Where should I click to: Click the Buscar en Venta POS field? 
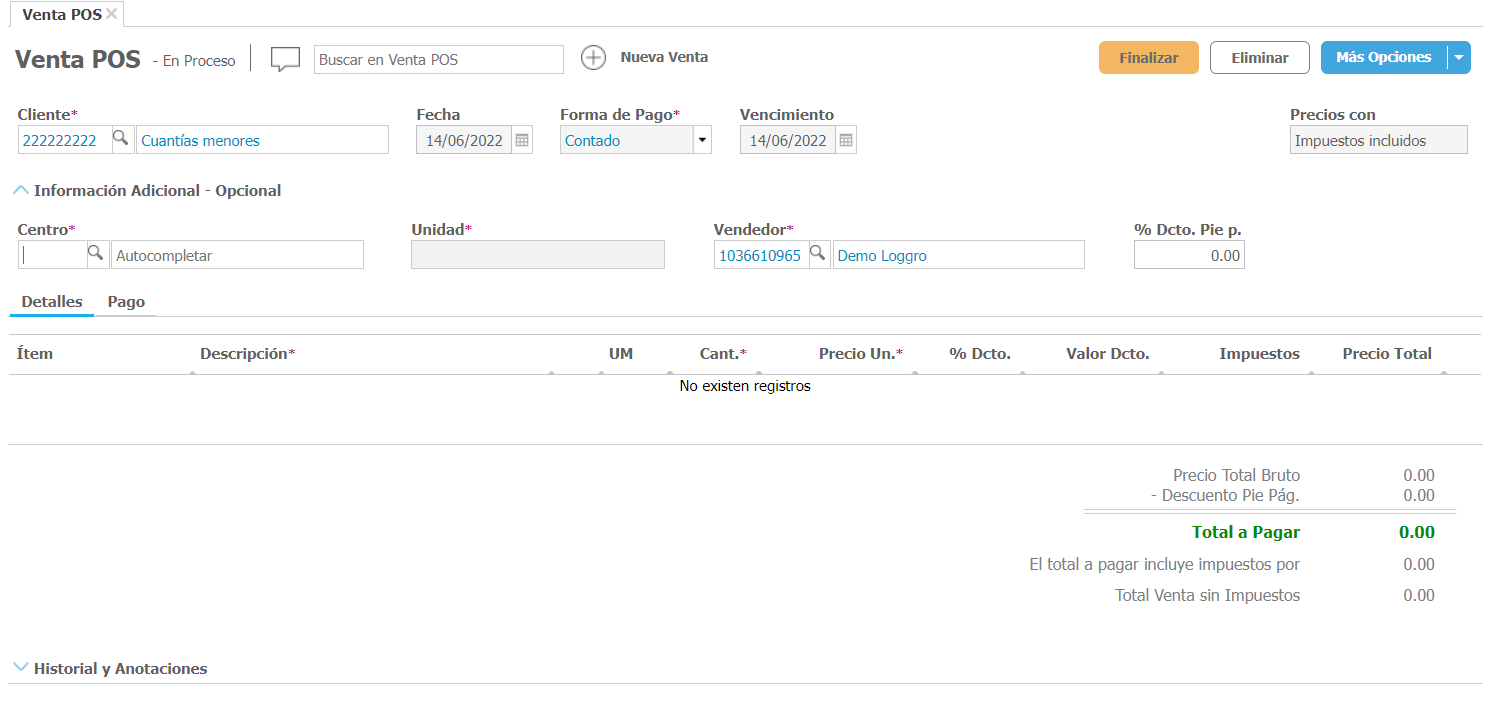pos(438,60)
